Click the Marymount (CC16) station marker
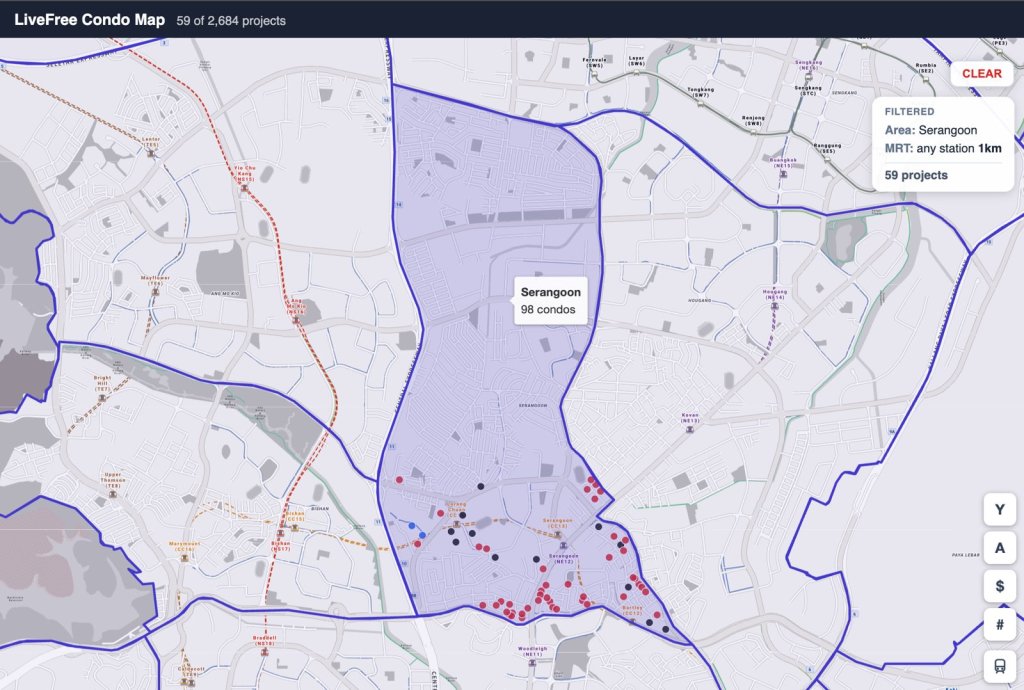This screenshot has width=1024, height=690. (x=184, y=557)
